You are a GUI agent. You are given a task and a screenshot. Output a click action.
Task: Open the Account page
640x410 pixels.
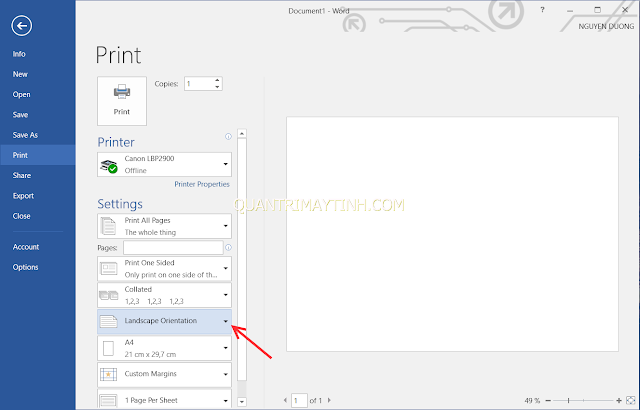coord(26,247)
